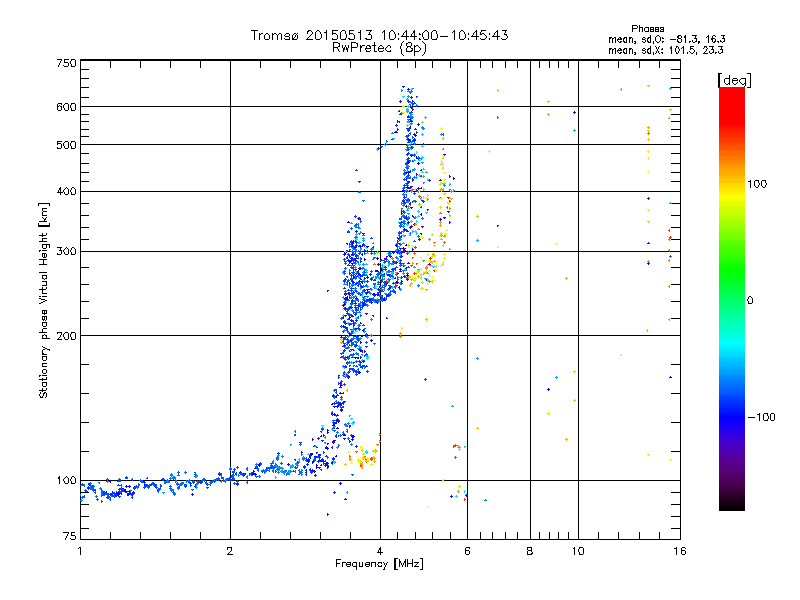Click the '16' x-axis tick label
800x600 pixels.
click(680, 551)
